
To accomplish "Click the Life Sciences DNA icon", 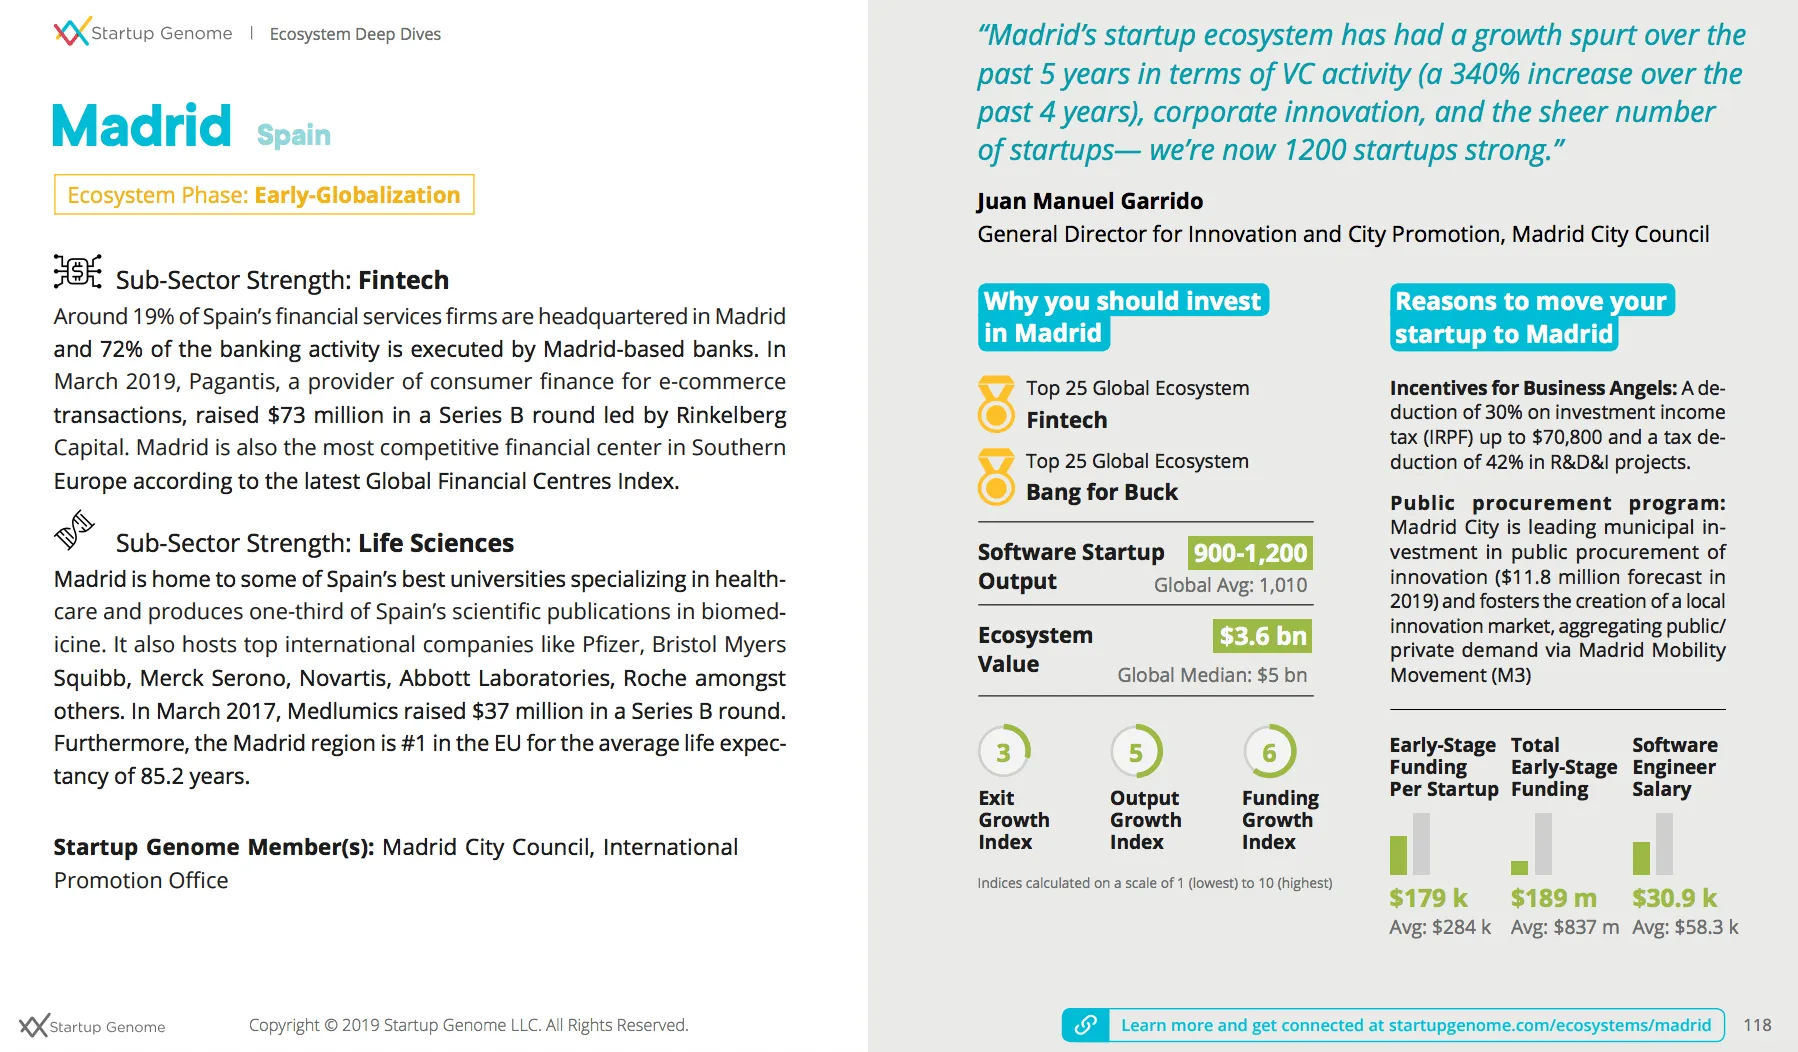I will 74,530.
